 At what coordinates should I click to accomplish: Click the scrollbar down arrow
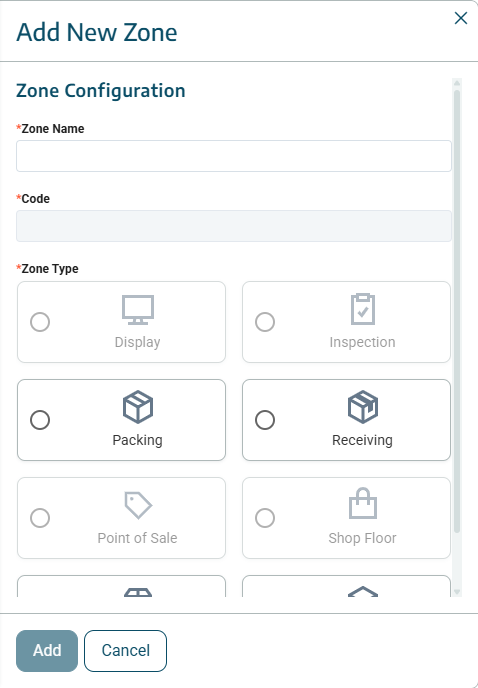coord(457,592)
